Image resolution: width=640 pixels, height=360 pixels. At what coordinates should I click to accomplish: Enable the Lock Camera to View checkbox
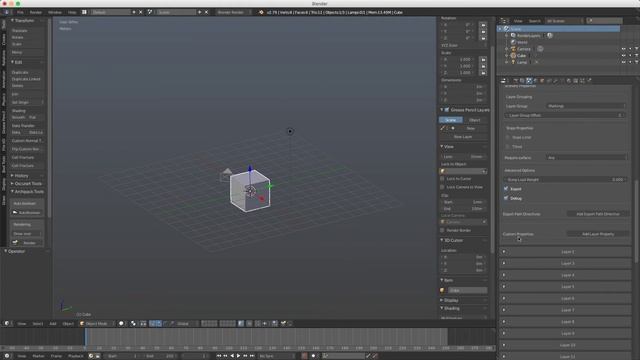442,187
